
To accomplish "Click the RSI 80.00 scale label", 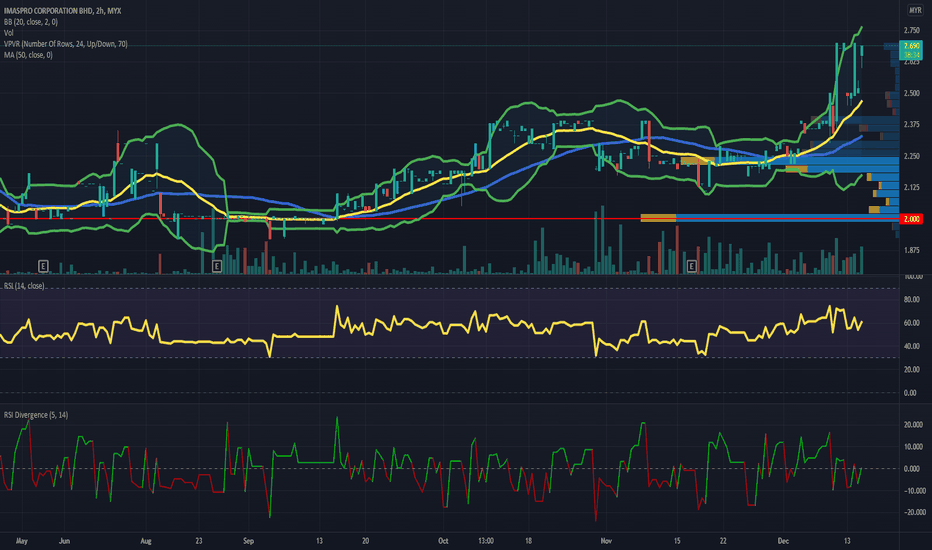I will tap(912, 300).
